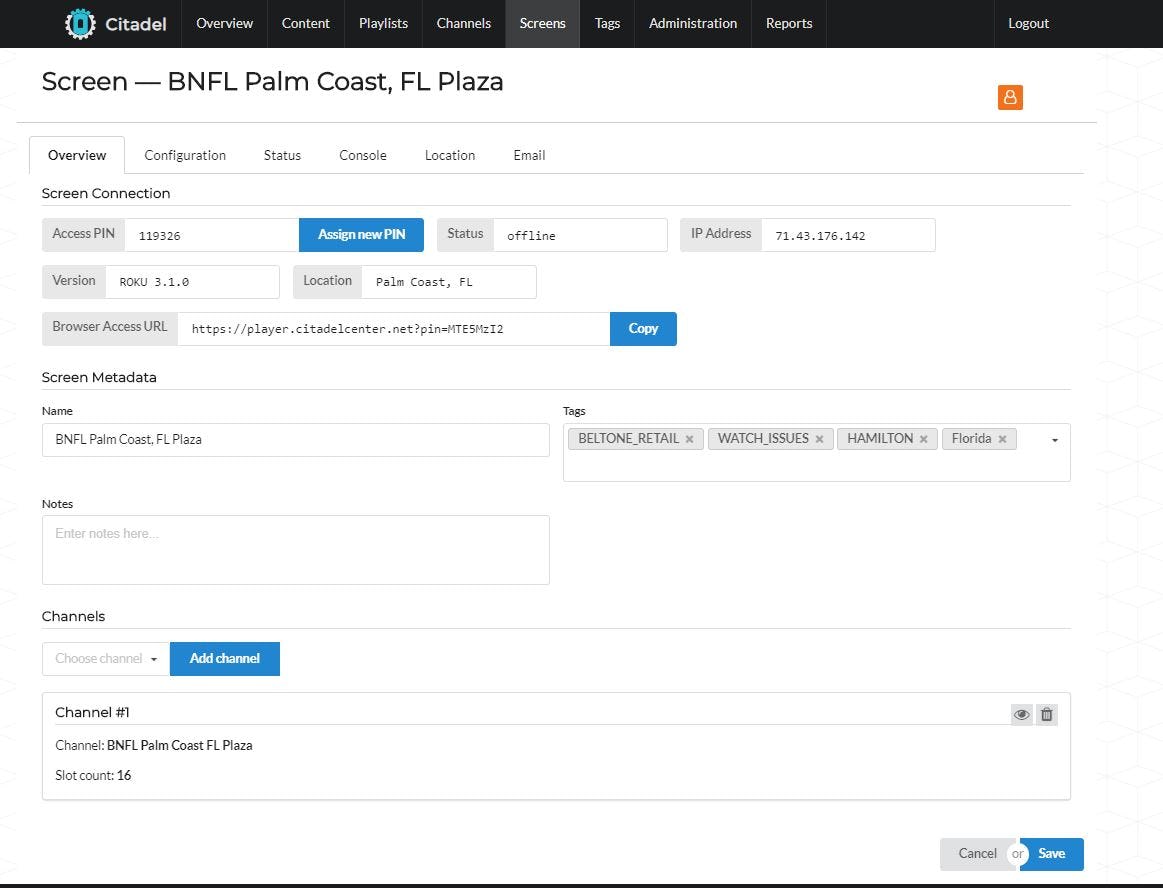Remove the WATCH_ISSUES tag
Image resolution: width=1163 pixels, height=888 pixels.
[819, 438]
